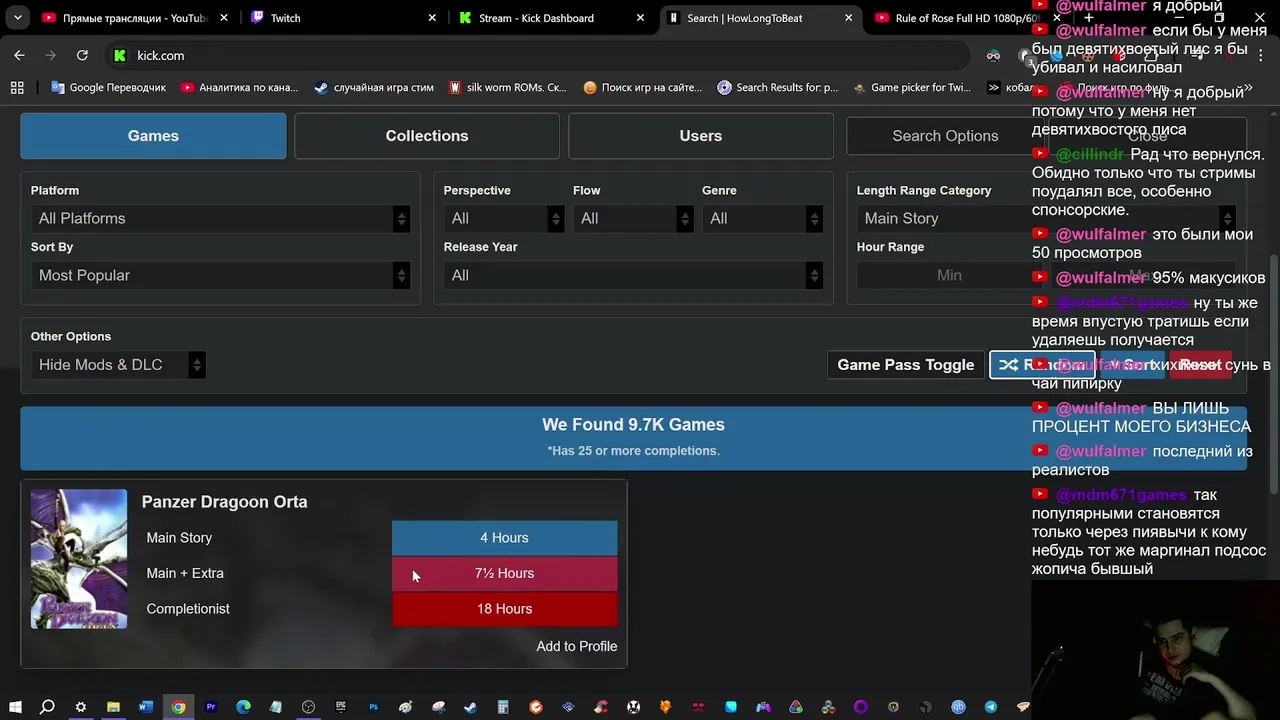
Task: Open the Perspective dropdown
Action: tap(504, 218)
